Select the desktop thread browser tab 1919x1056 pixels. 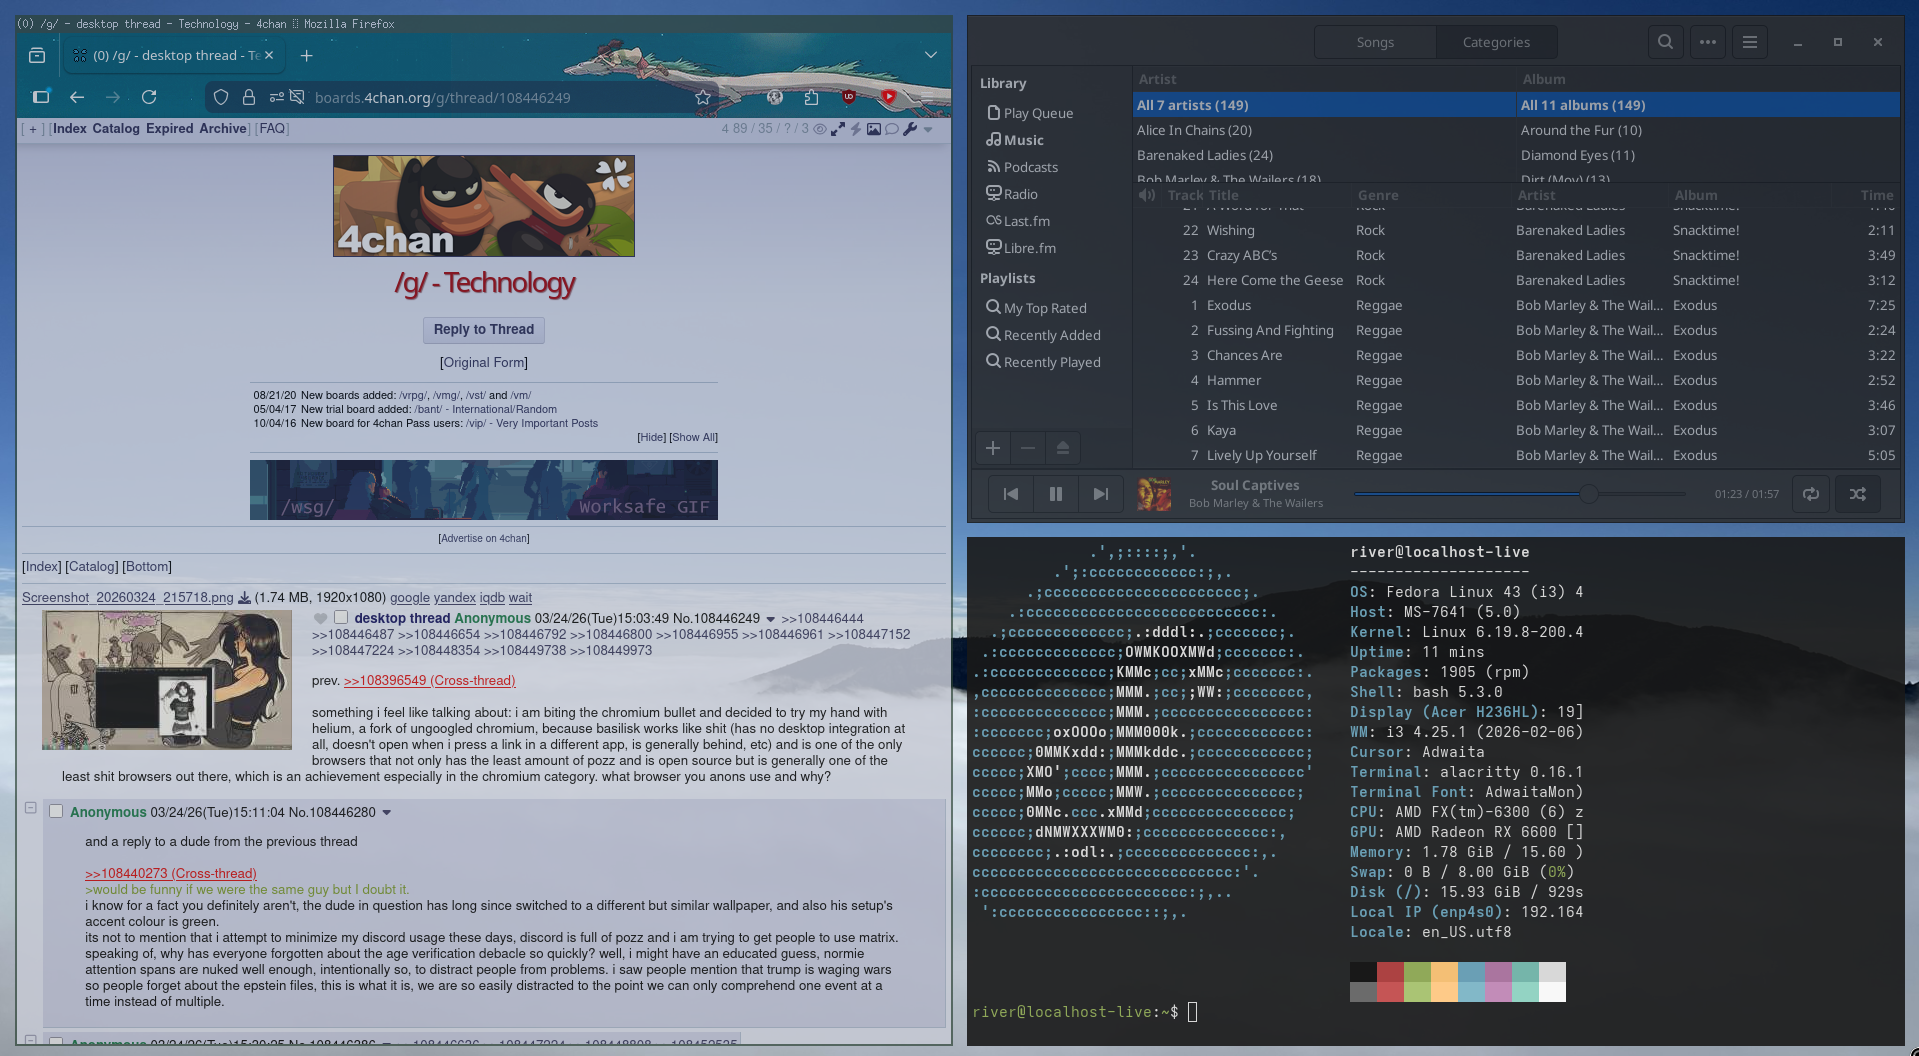(x=176, y=56)
